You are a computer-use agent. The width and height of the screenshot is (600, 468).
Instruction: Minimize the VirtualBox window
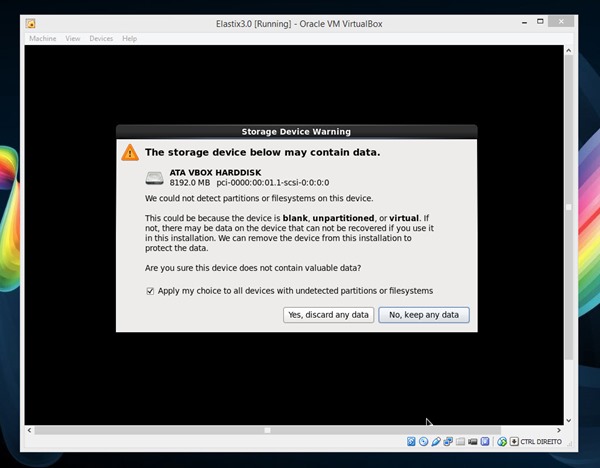click(x=524, y=23)
